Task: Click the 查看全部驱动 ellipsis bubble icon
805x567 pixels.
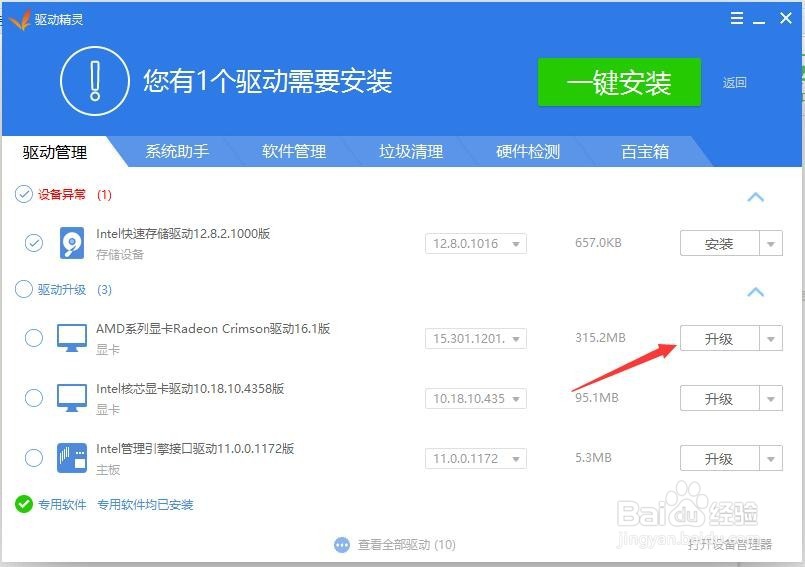Action: click(342, 545)
